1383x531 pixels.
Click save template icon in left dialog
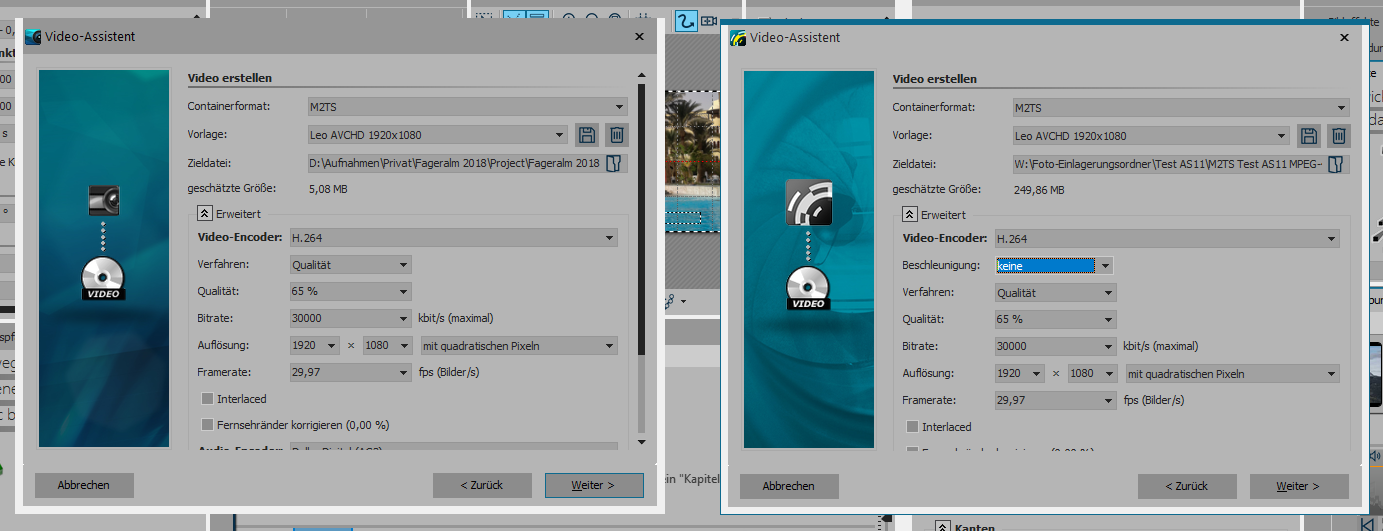(x=587, y=135)
